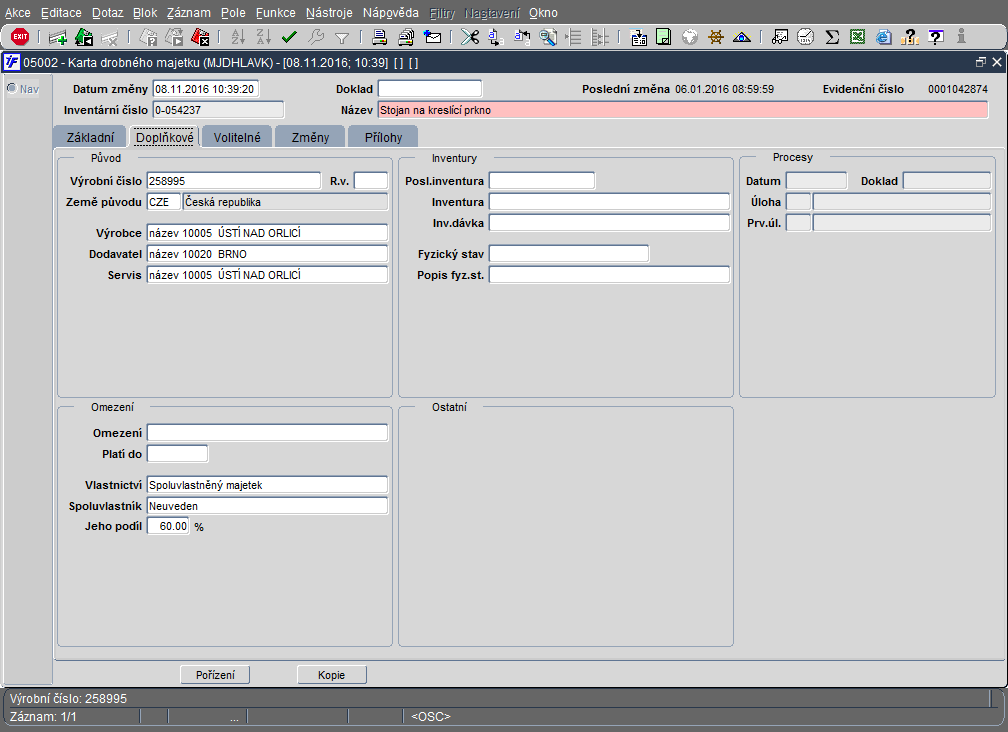Click the single printer icon
Image resolution: width=1008 pixels, height=732 pixels.
pos(379,37)
